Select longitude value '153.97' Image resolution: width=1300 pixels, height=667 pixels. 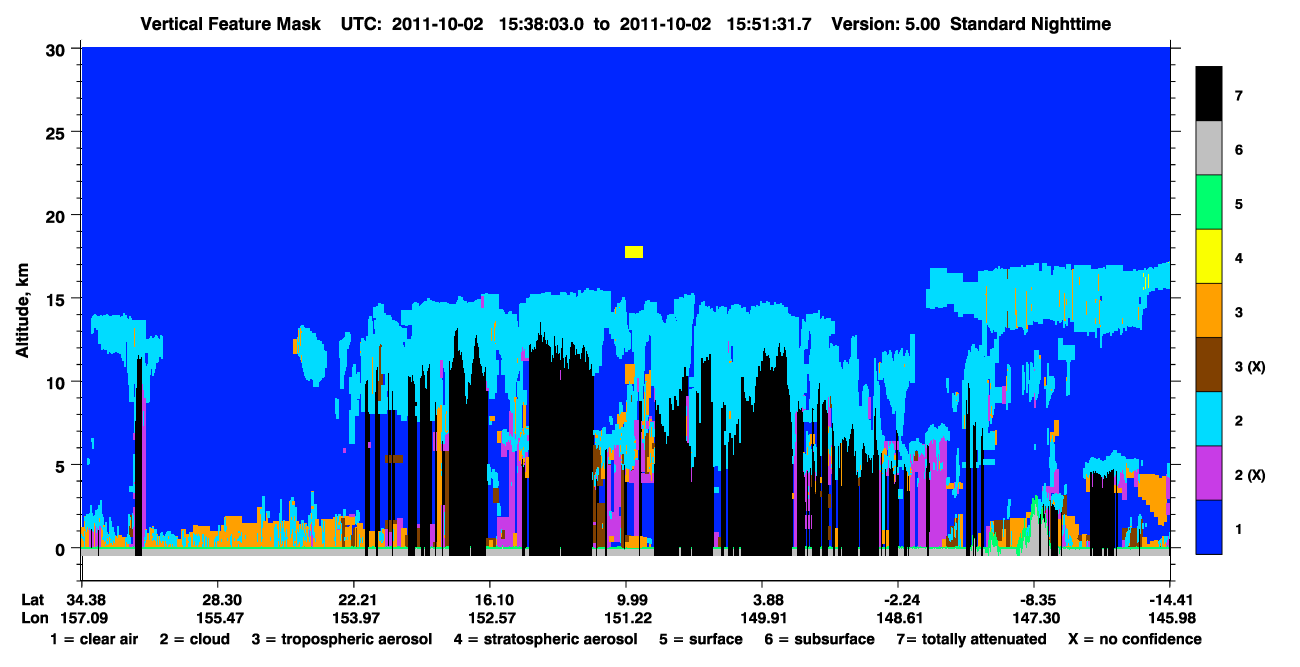click(x=354, y=619)
